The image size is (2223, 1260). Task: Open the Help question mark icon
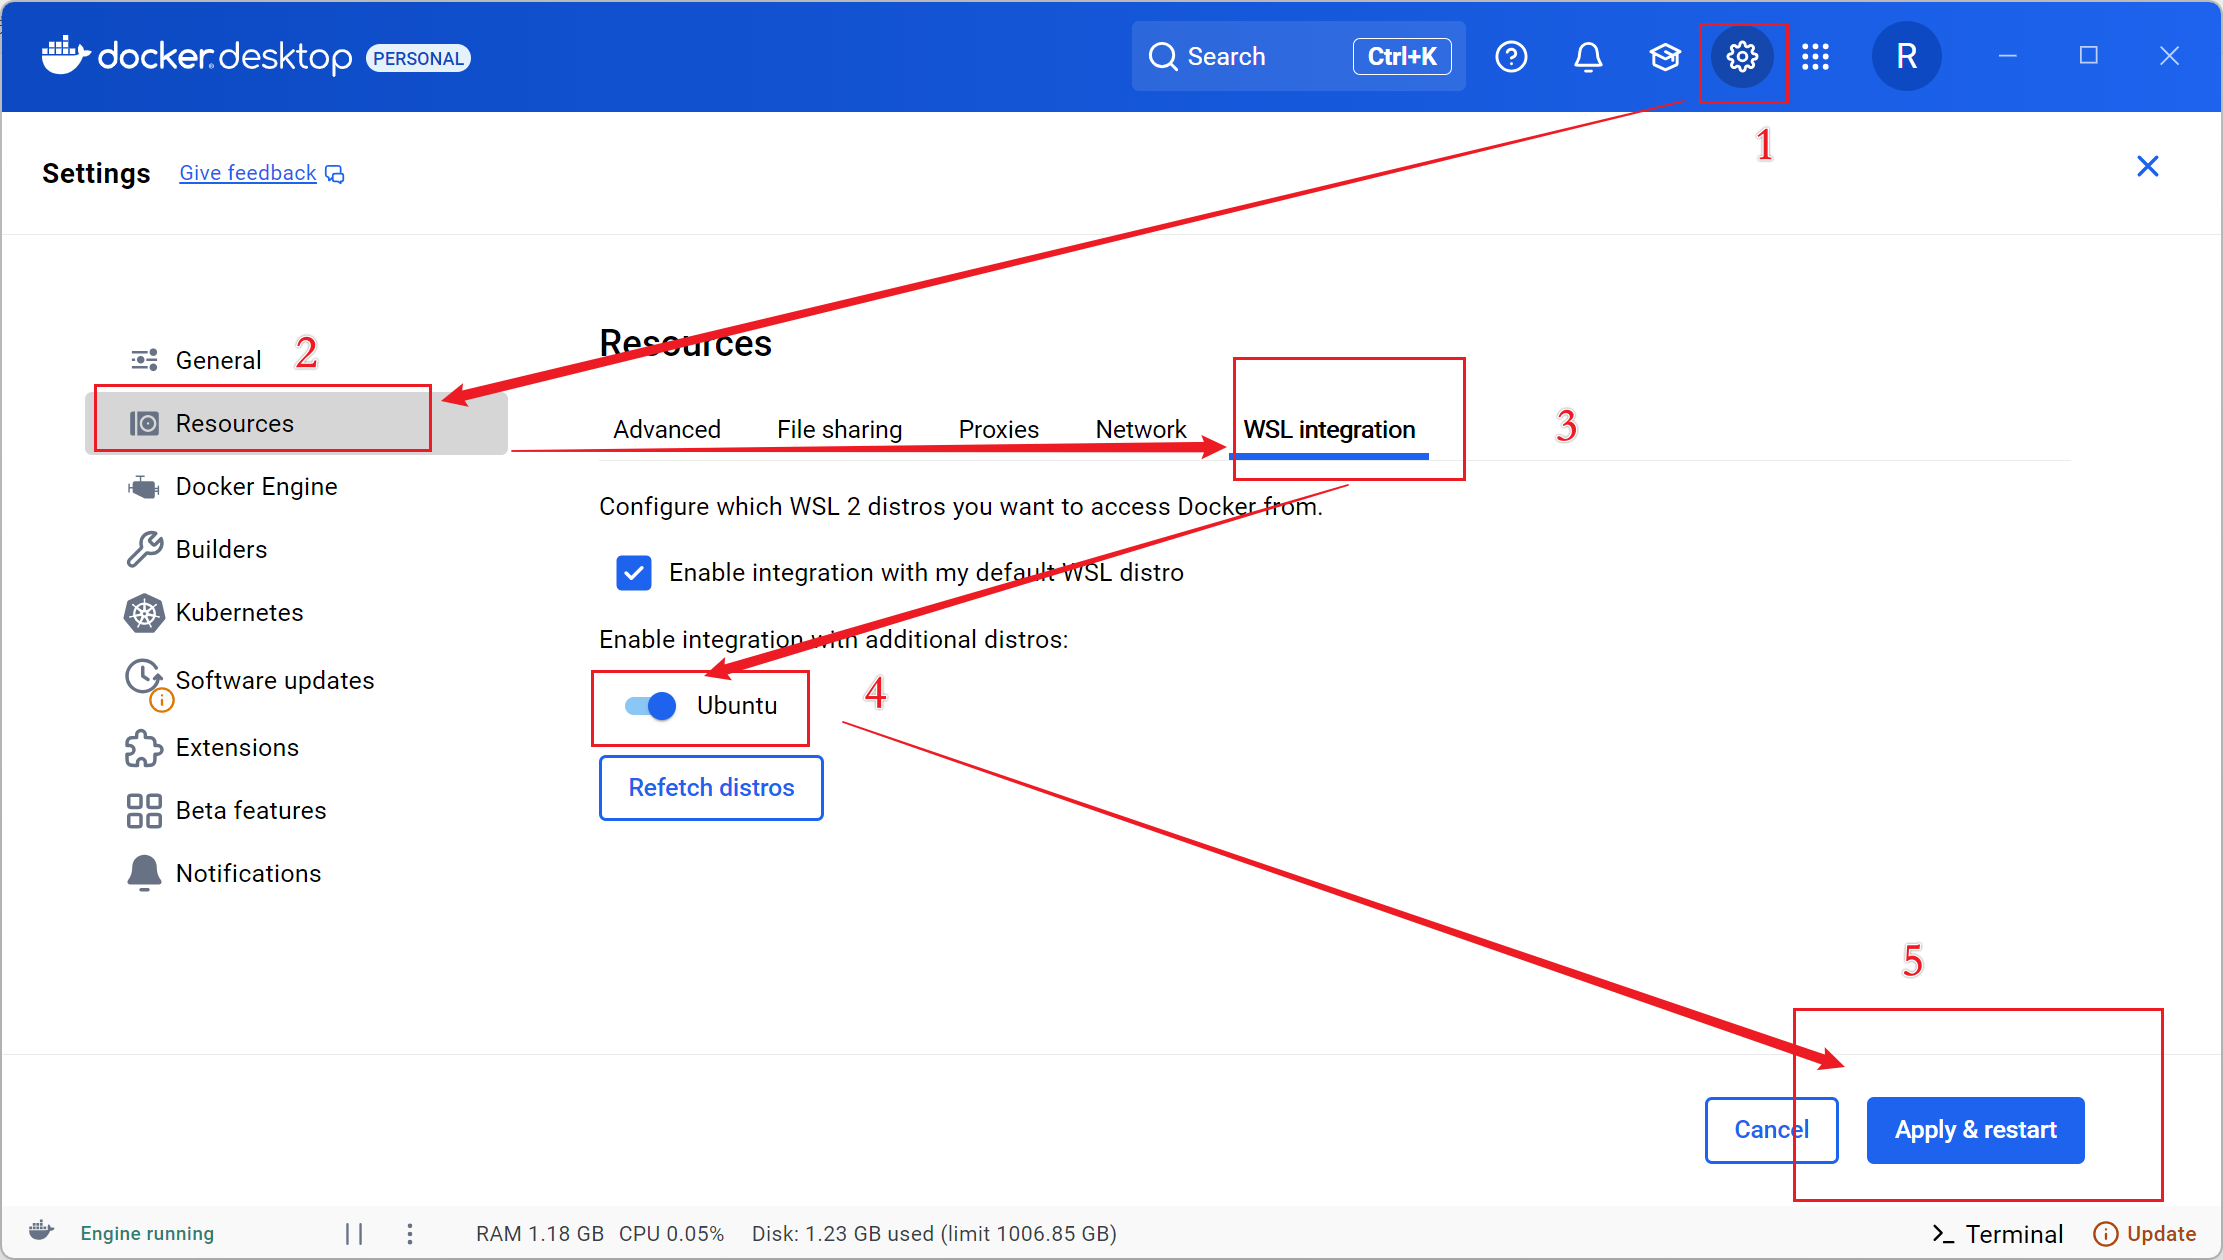(x=1511, y=57)
